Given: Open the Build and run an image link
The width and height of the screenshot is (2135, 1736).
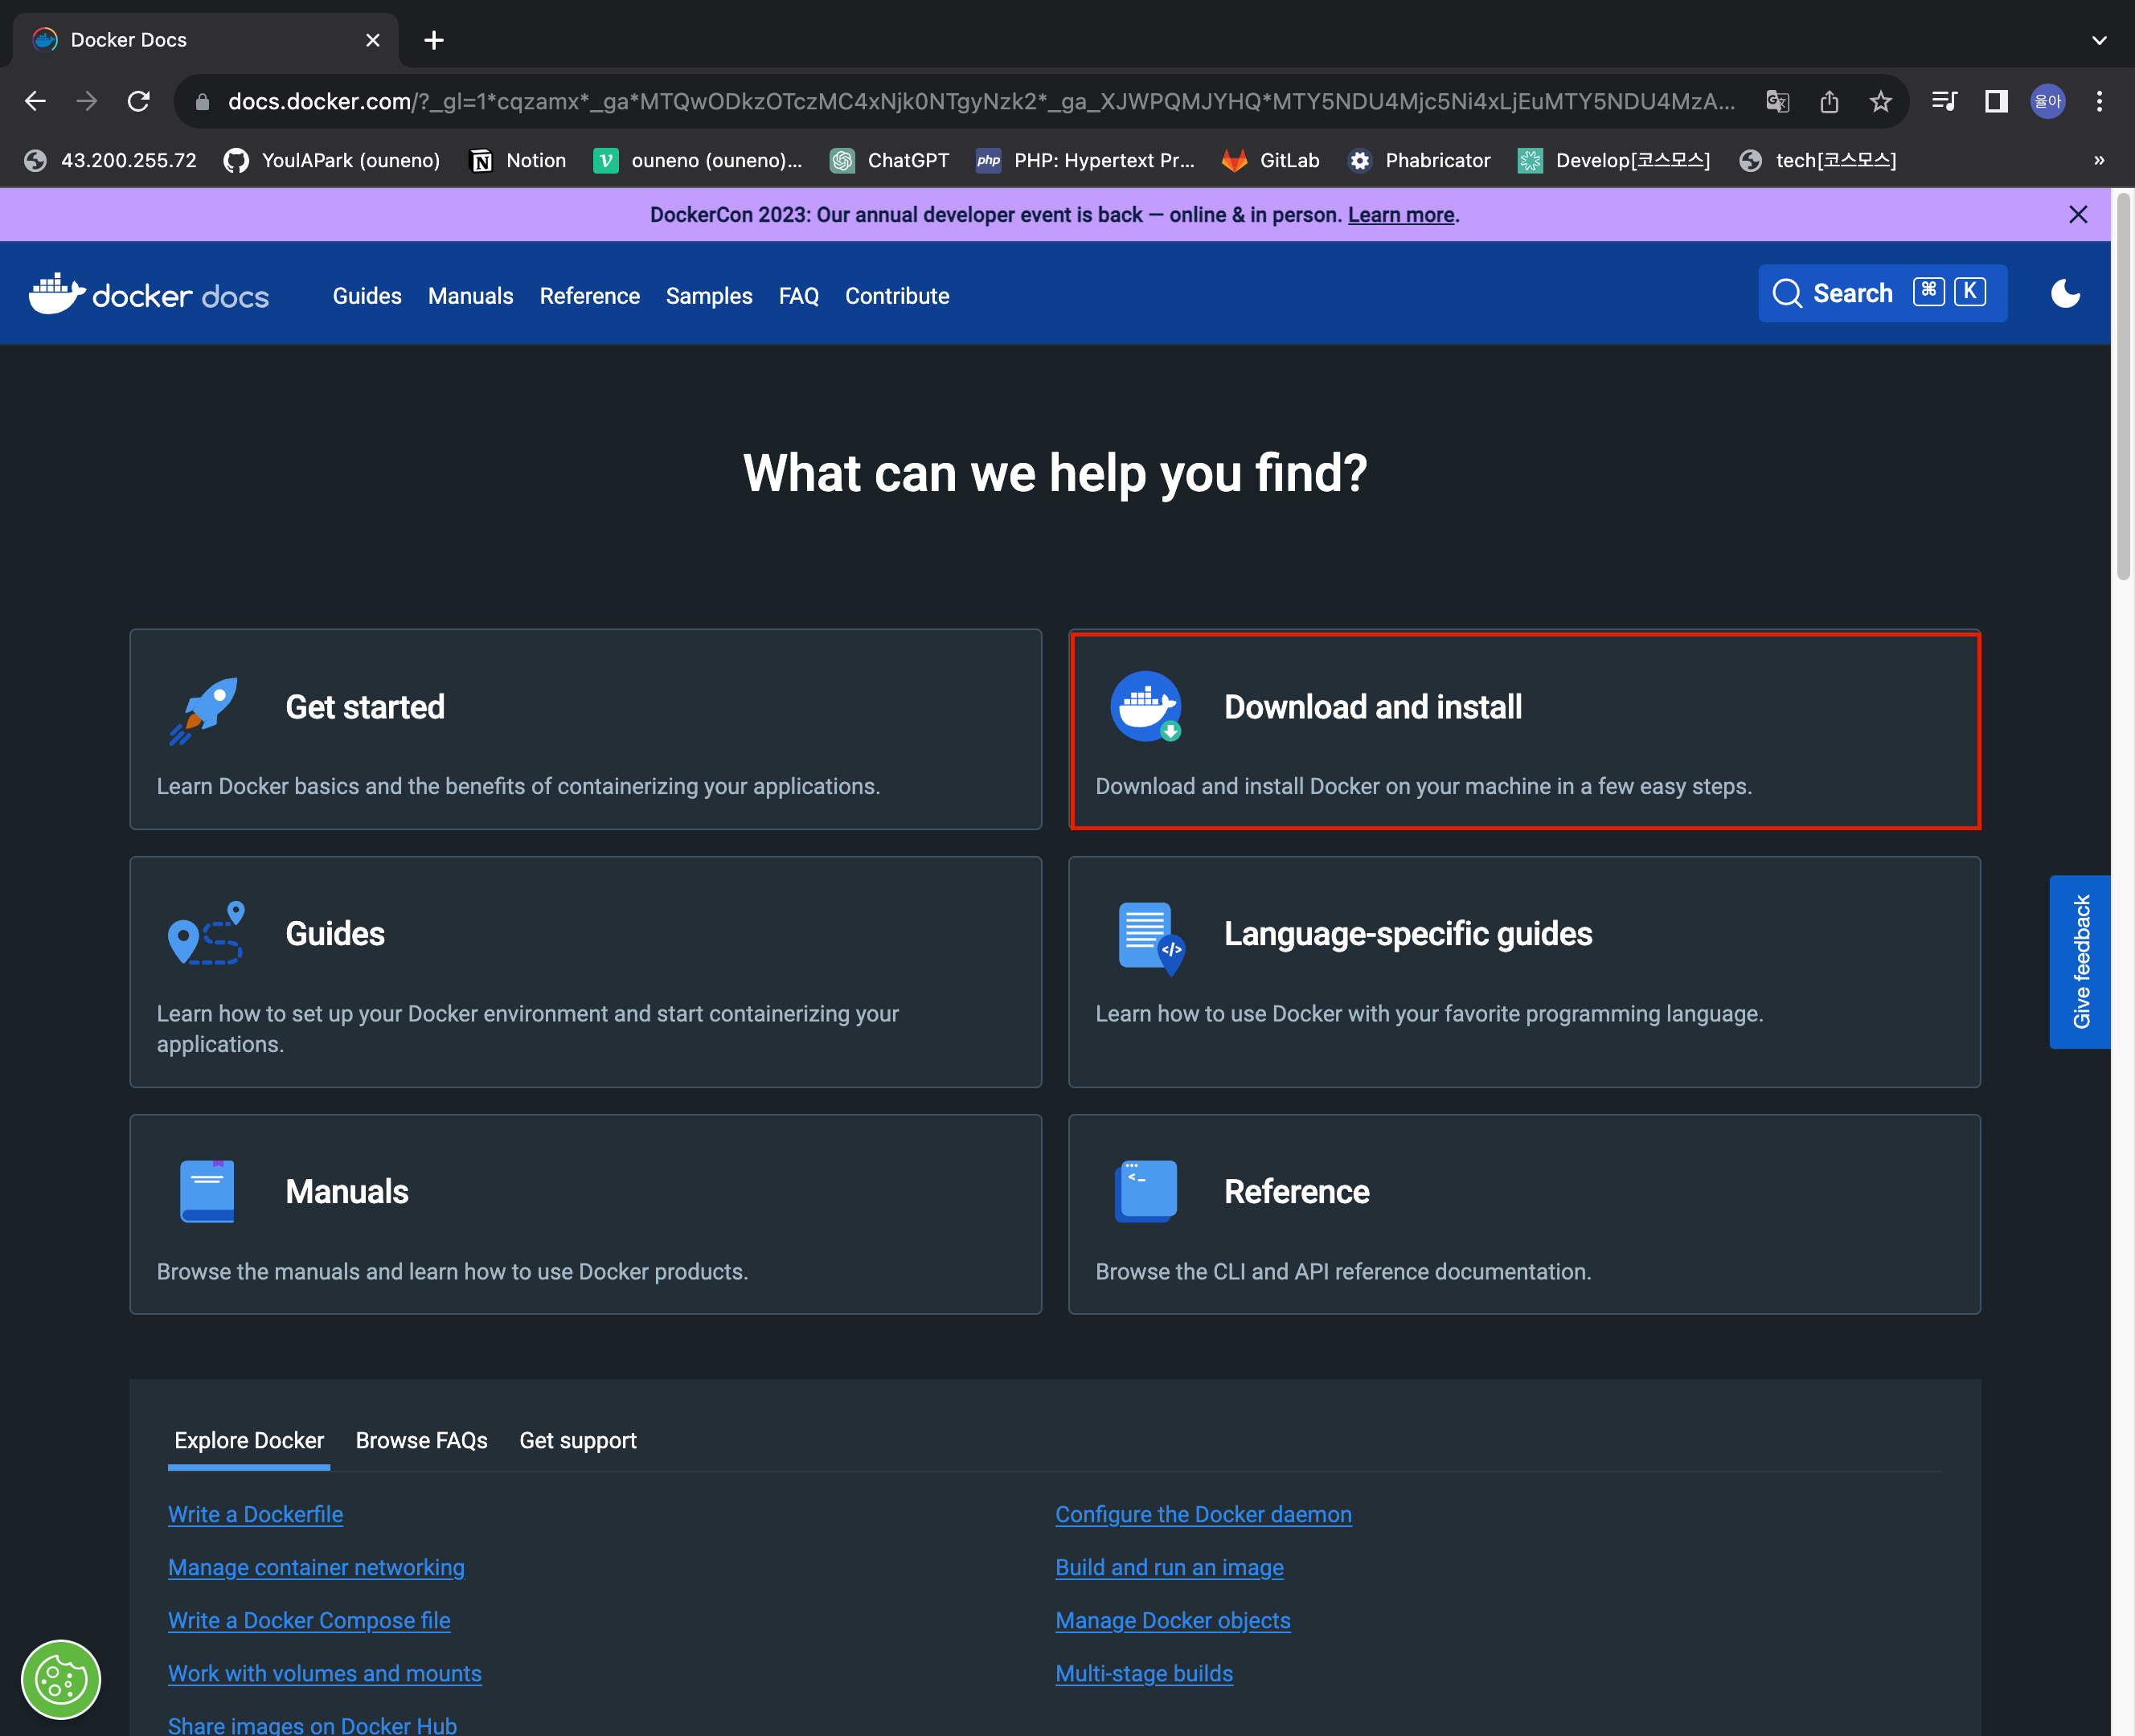Looking at the screenshot, I should click(1169, 1568).
